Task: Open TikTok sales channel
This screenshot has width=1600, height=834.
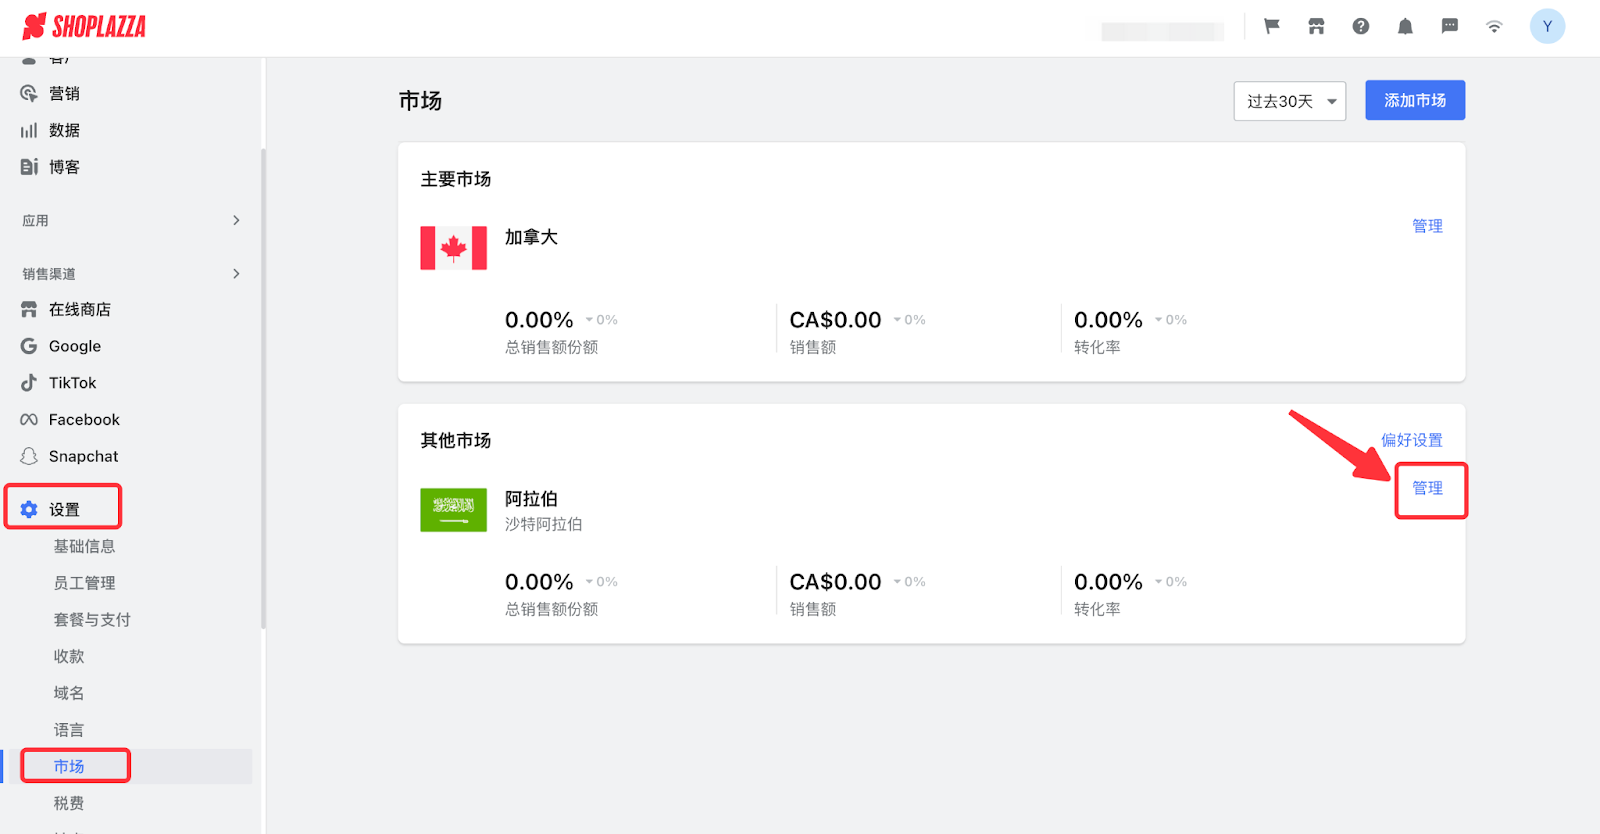Action: coord(72,383)
